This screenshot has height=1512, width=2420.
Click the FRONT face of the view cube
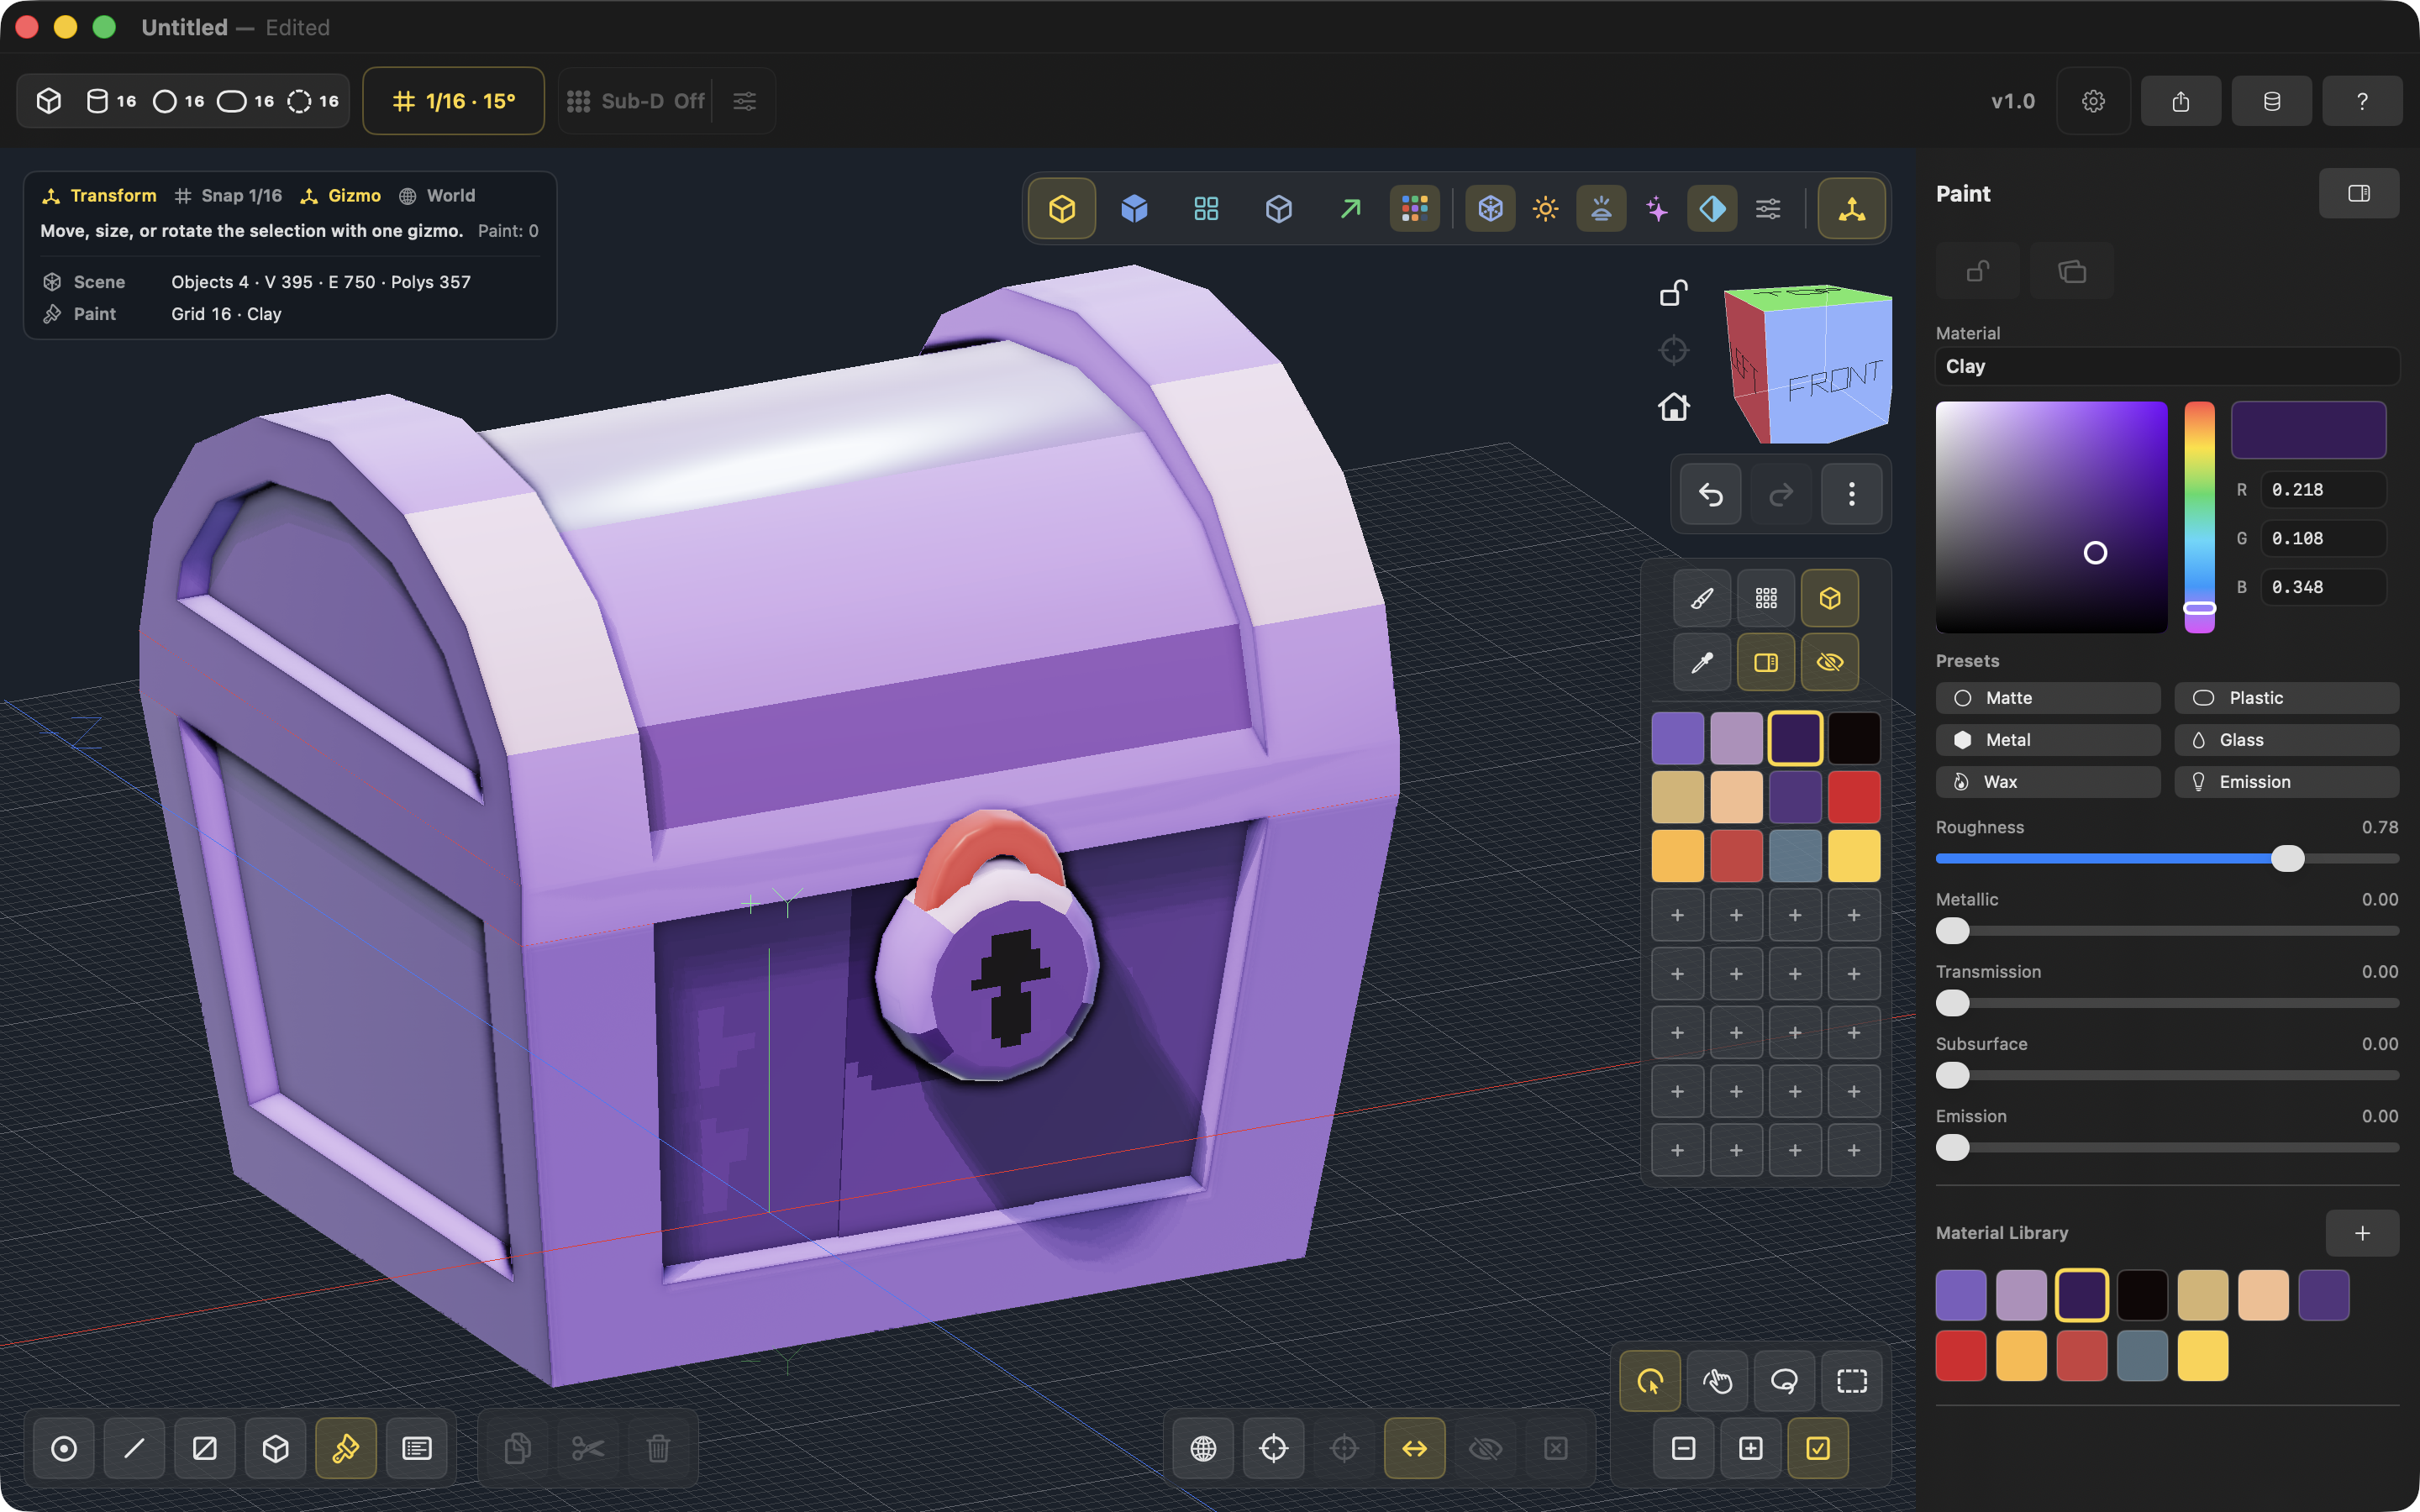1830,372
